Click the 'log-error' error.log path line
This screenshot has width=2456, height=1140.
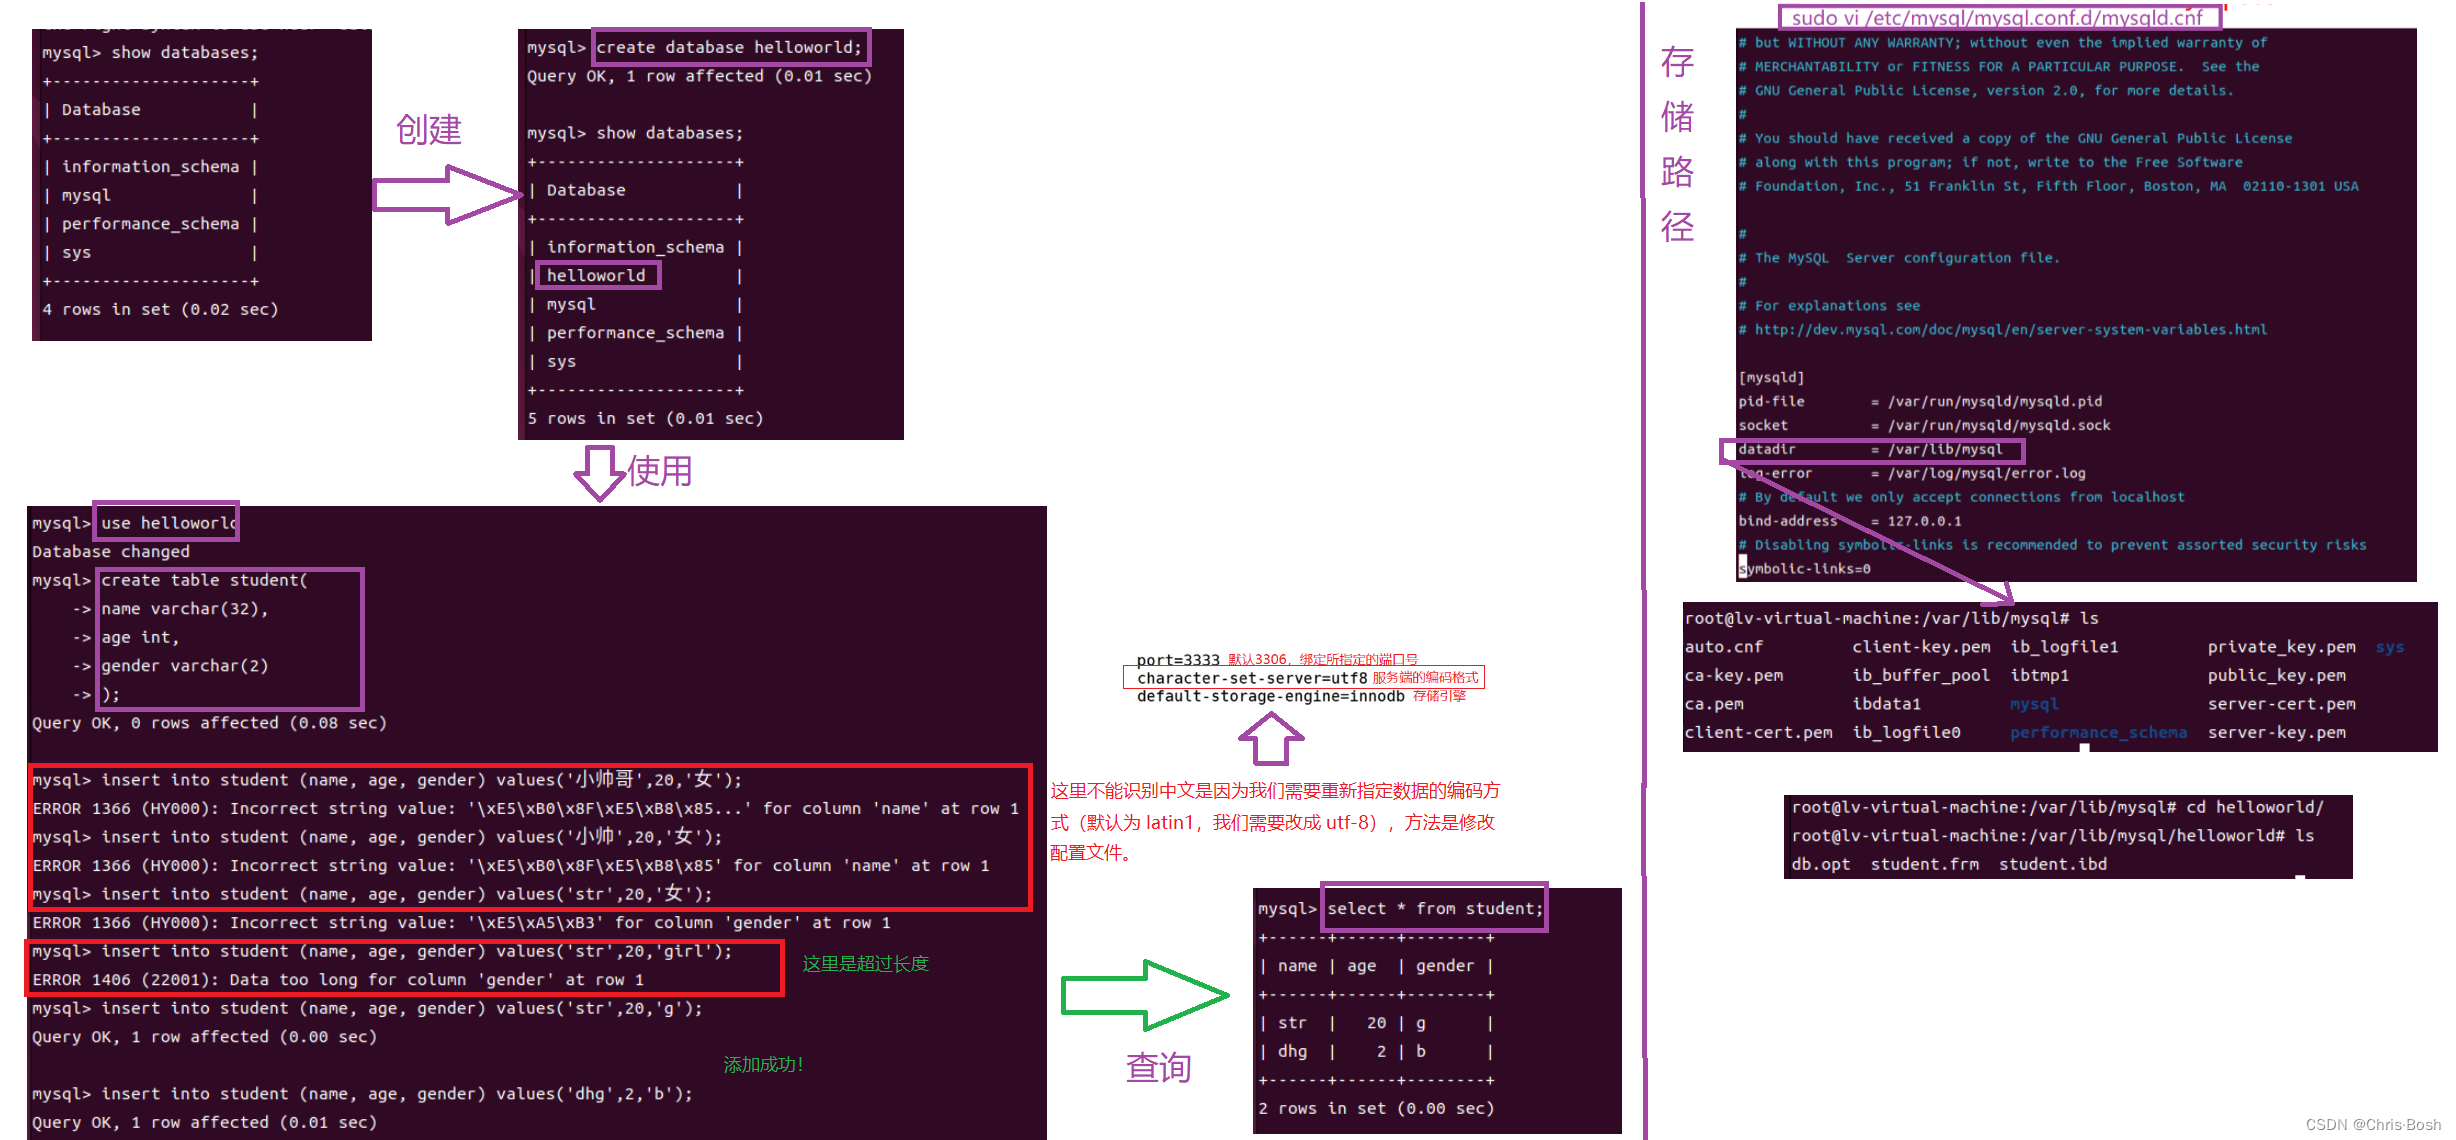[x=1912, y=474]
